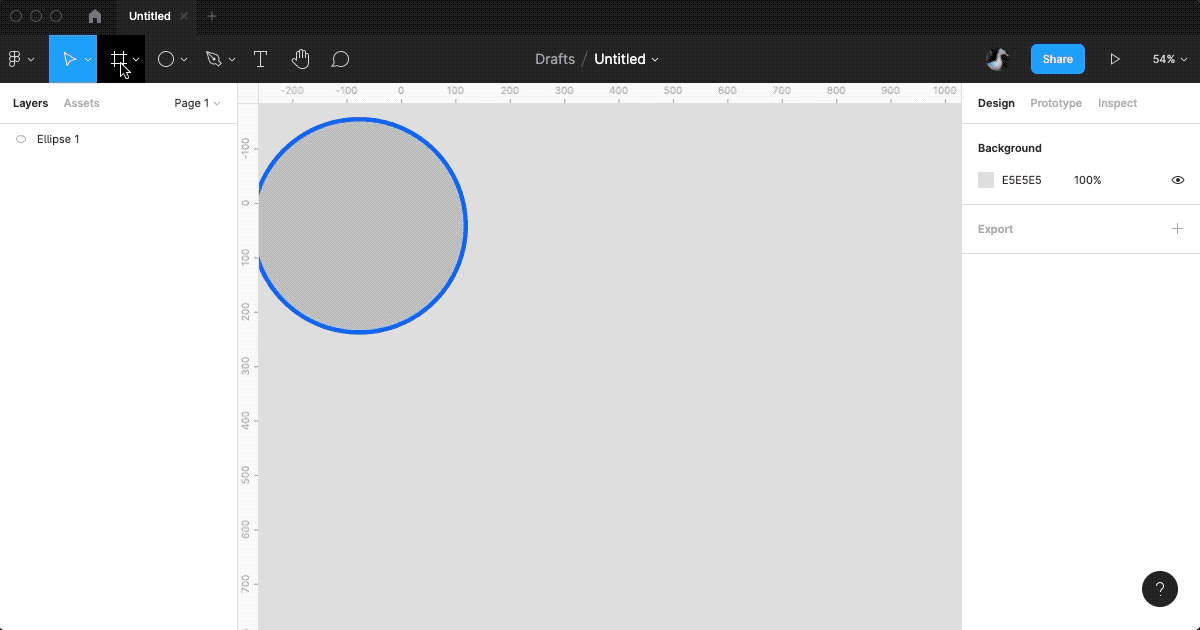Select the Ellipse shape tool
Viewport: 1200px width, 630px height.
coord(166,59)
